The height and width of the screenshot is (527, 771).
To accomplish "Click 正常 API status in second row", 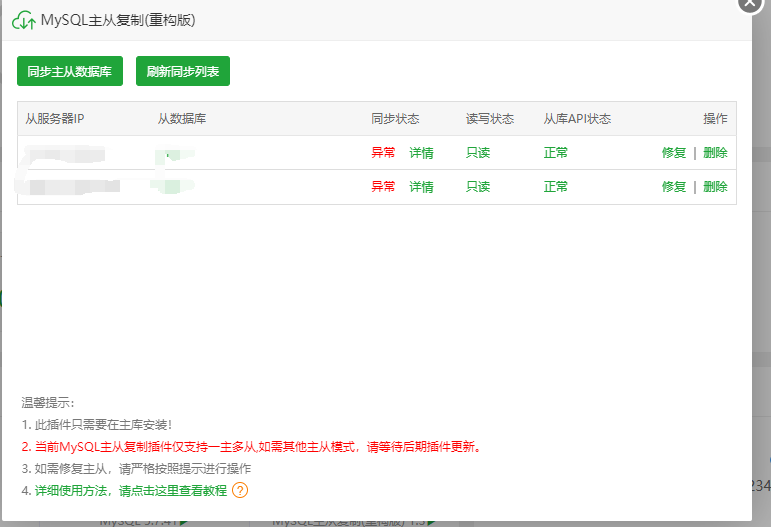I will coord(556,187).
